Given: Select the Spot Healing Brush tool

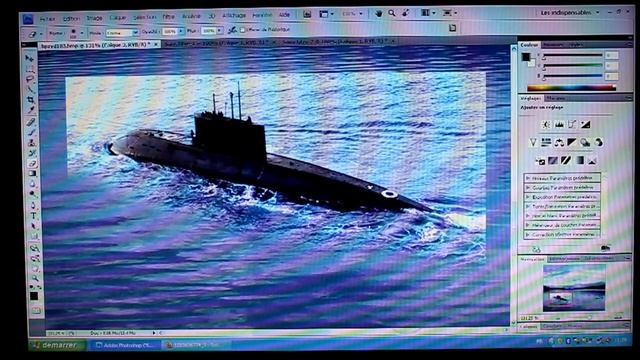Looking at the screenshot, I should point(31,122).
